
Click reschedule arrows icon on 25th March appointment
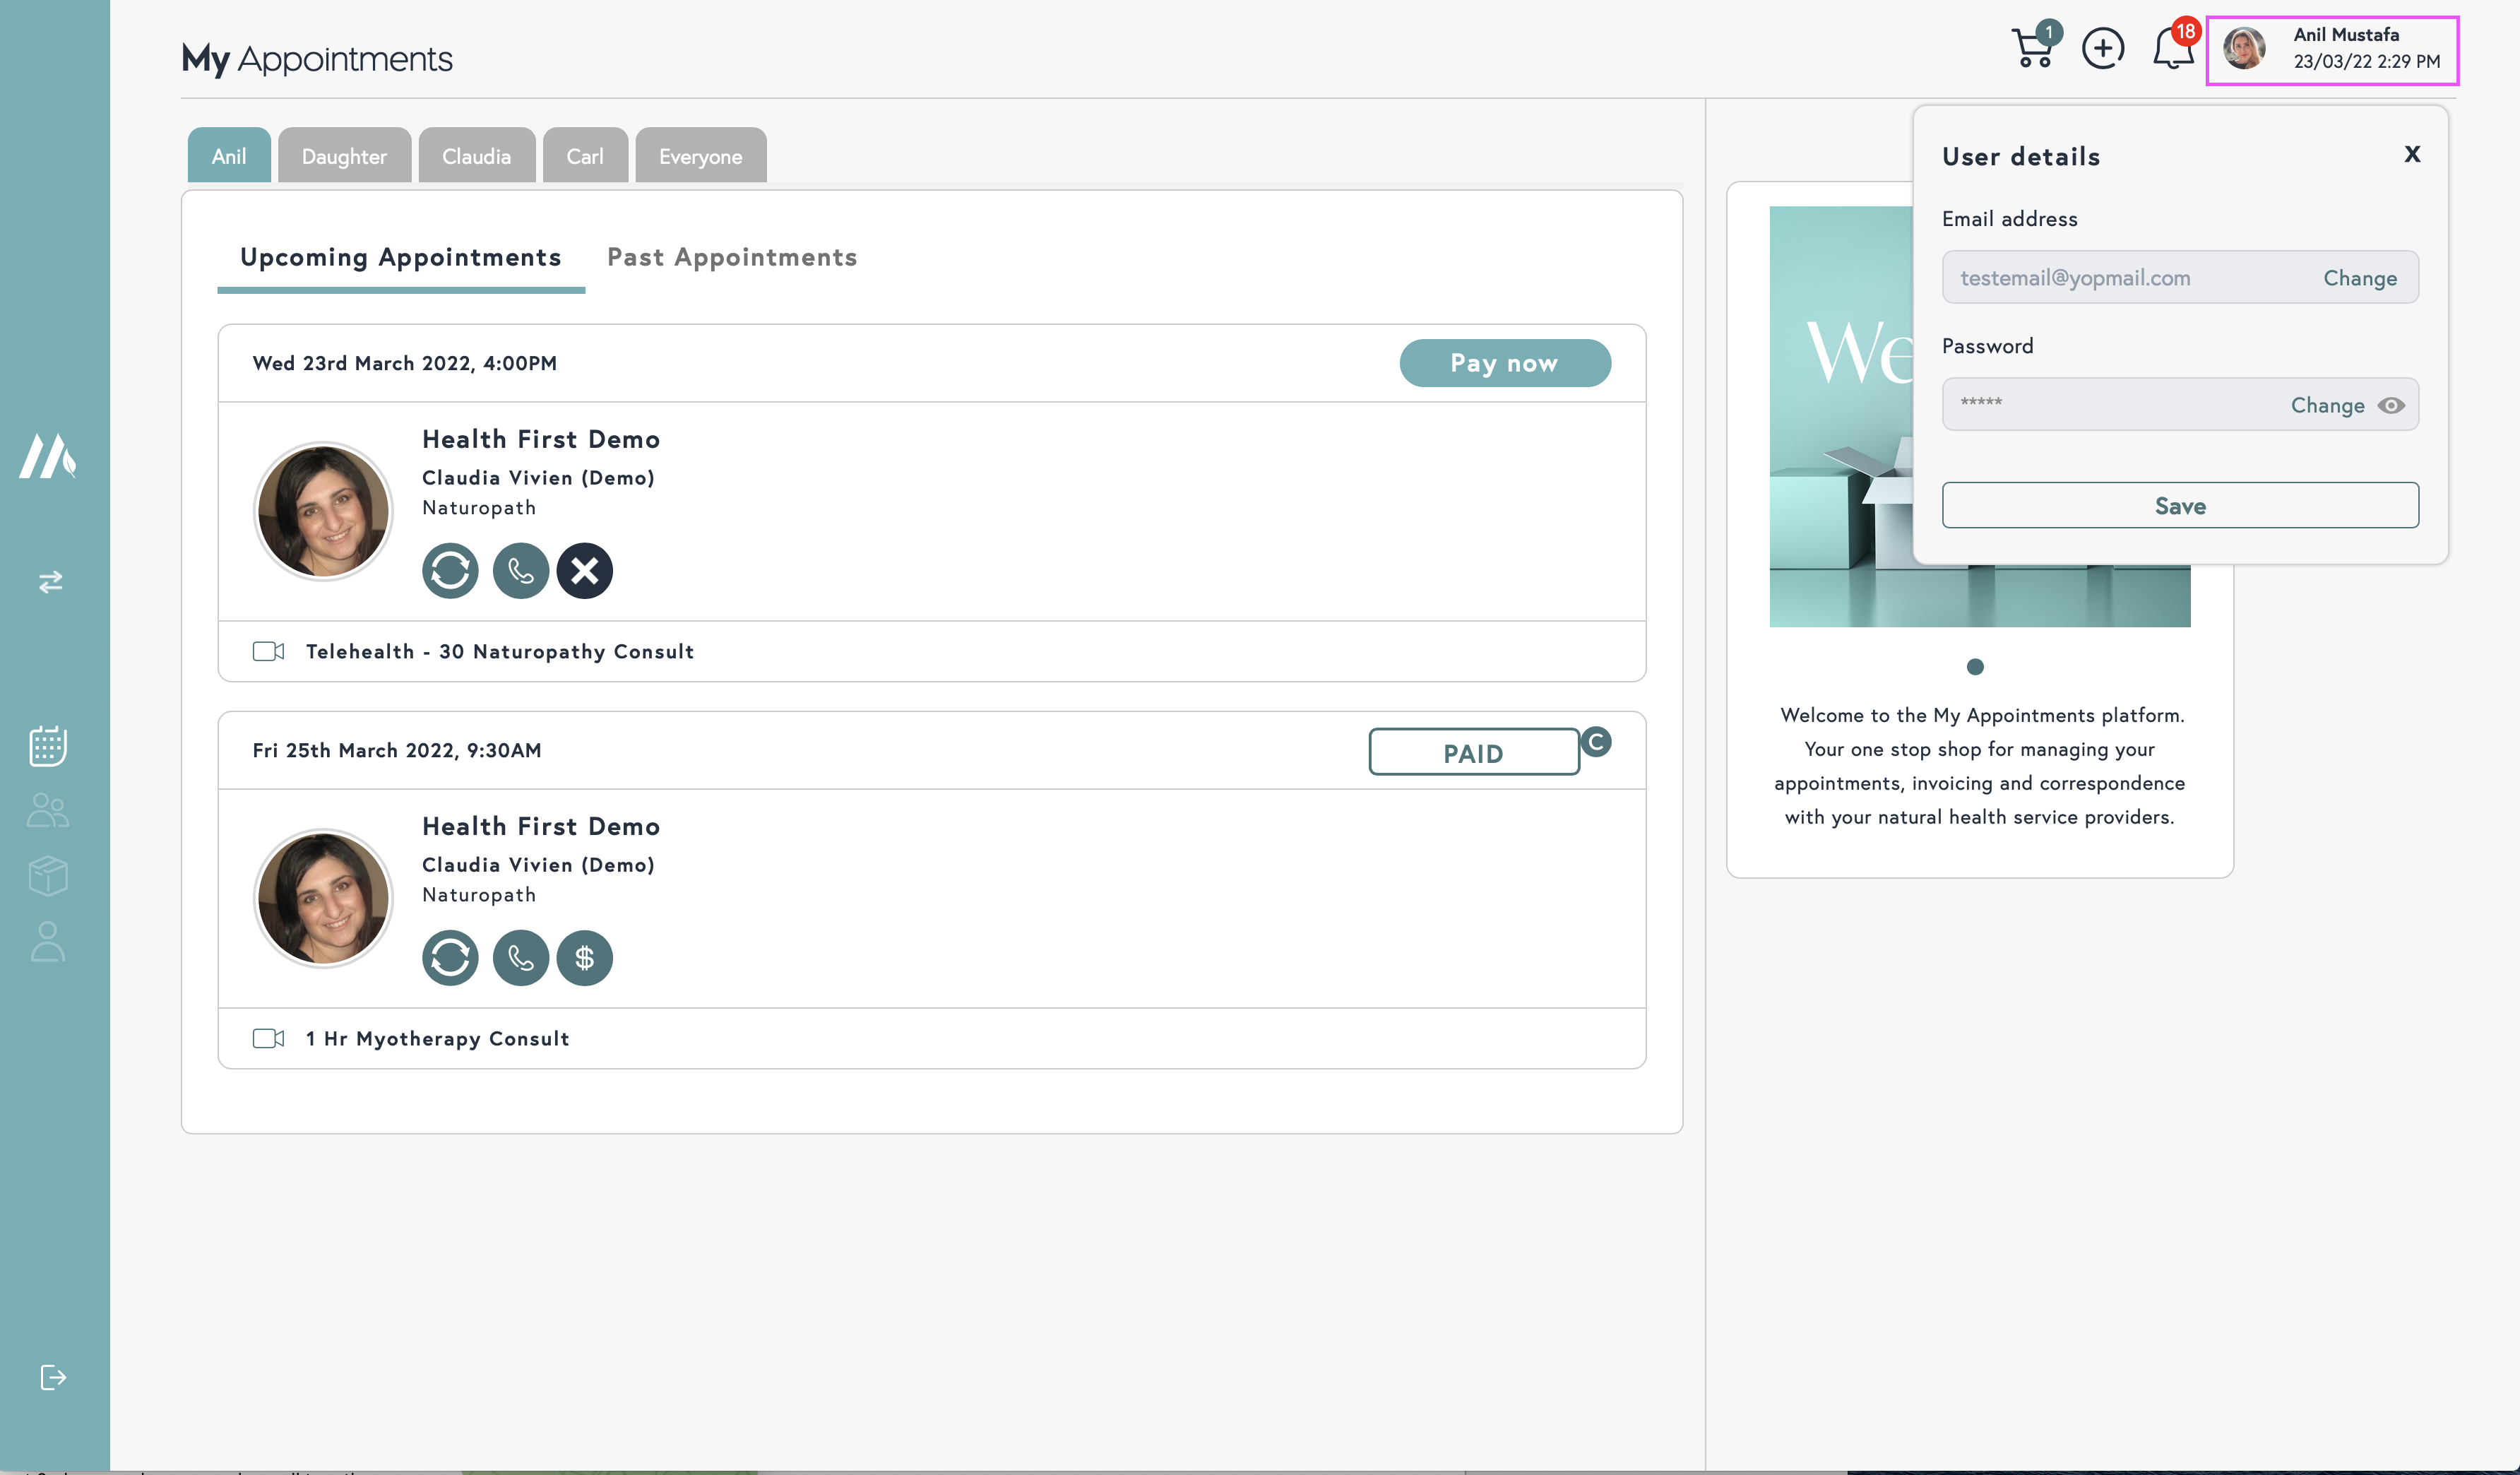(x=450, y=958)
